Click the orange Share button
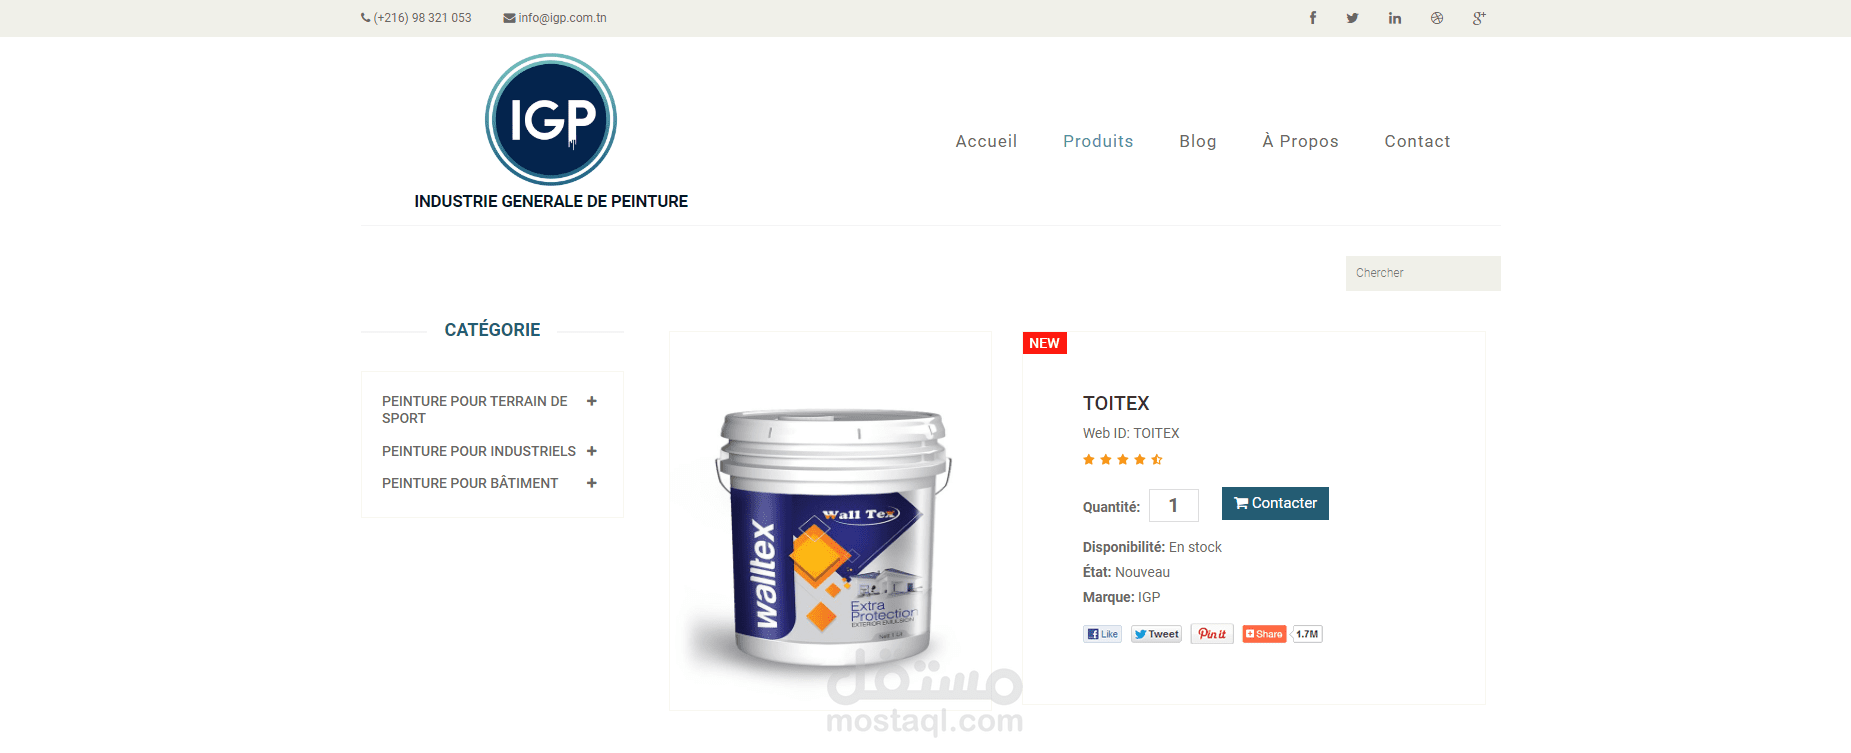This screenshot has width=1851, height=753. pos(1264,634)
